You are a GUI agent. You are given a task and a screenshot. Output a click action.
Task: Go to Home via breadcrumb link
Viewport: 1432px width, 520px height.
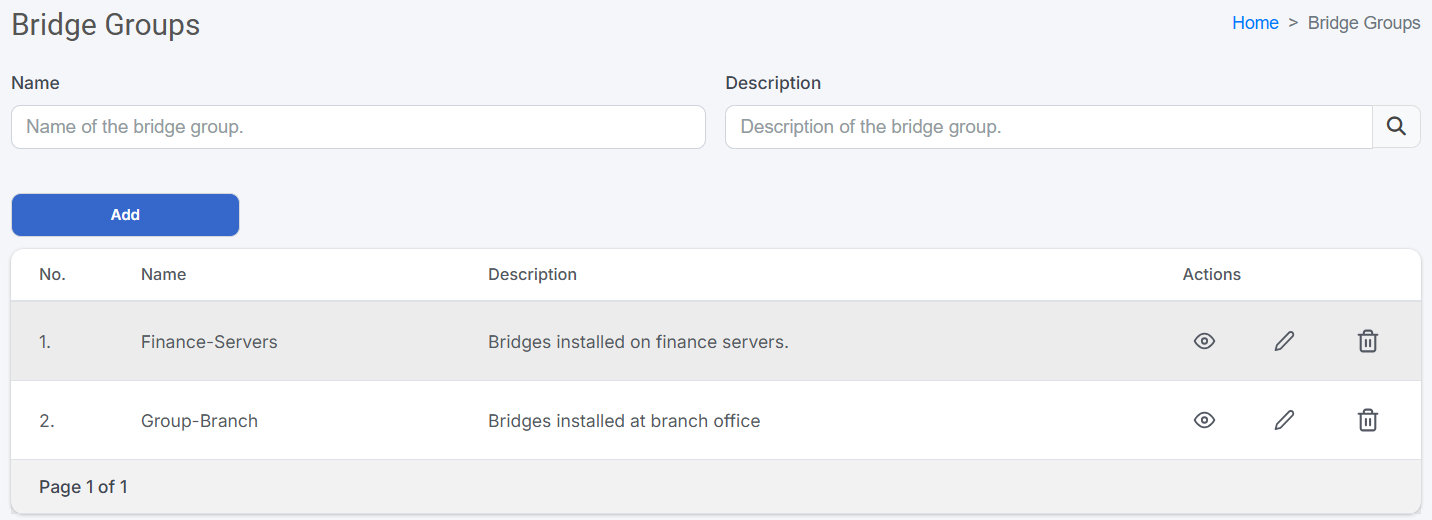pos(1254,23)
